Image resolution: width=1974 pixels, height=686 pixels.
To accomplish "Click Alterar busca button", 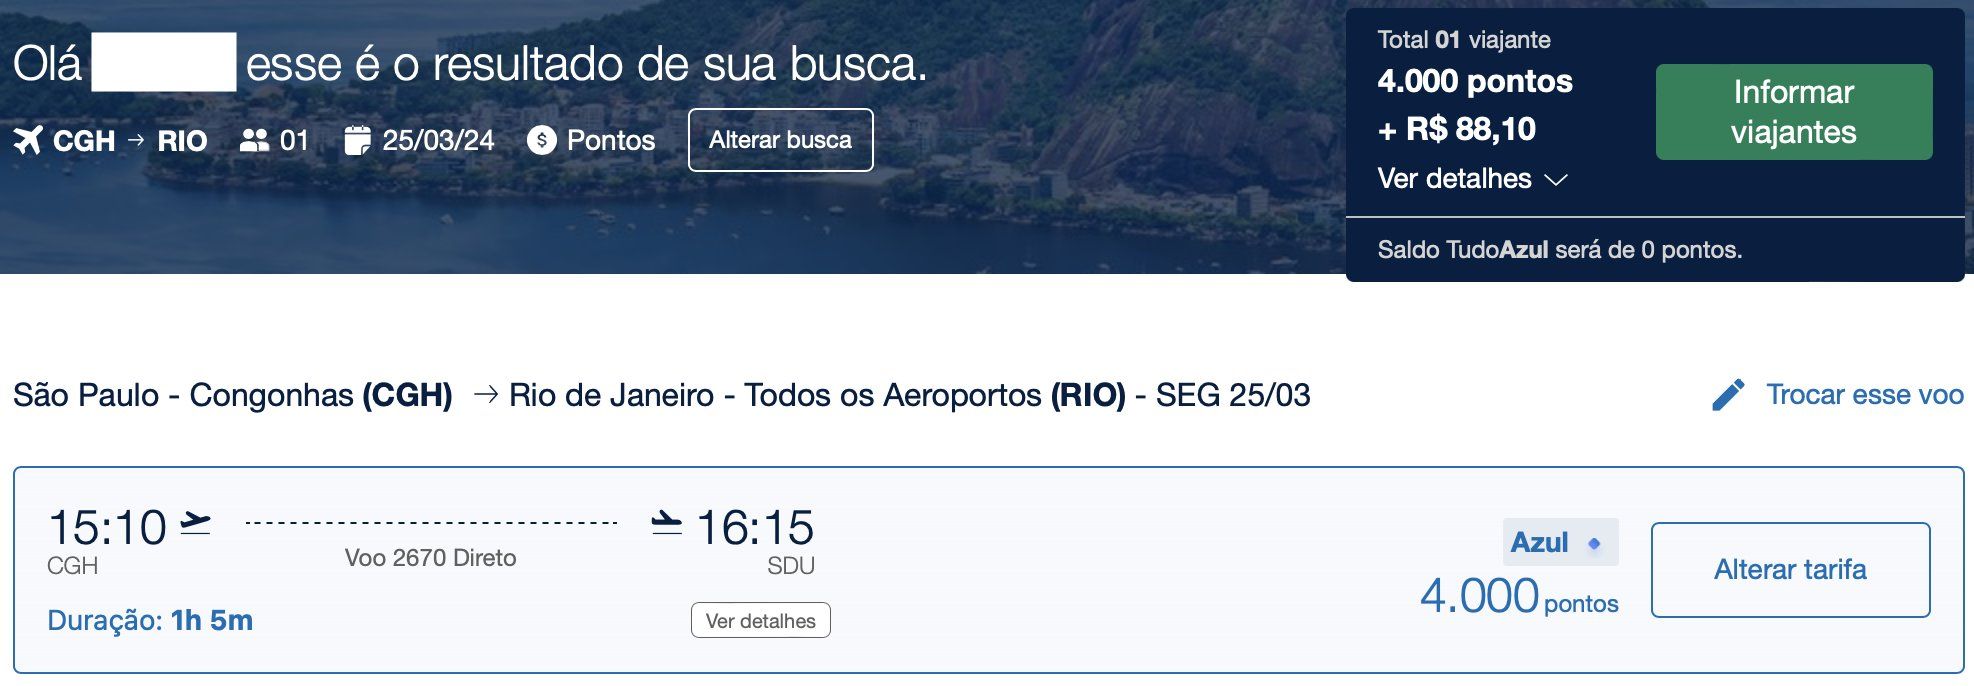I will click(781, 140).
